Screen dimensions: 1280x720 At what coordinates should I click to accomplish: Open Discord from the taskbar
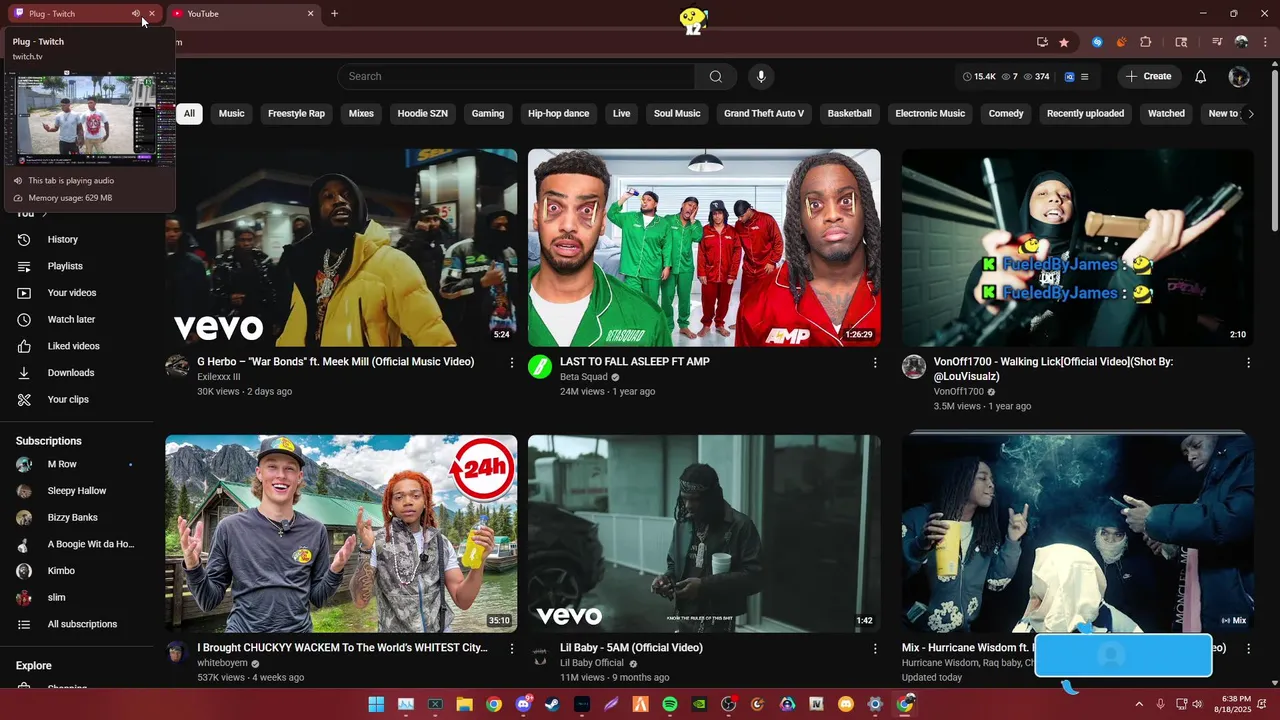point(523,704)
